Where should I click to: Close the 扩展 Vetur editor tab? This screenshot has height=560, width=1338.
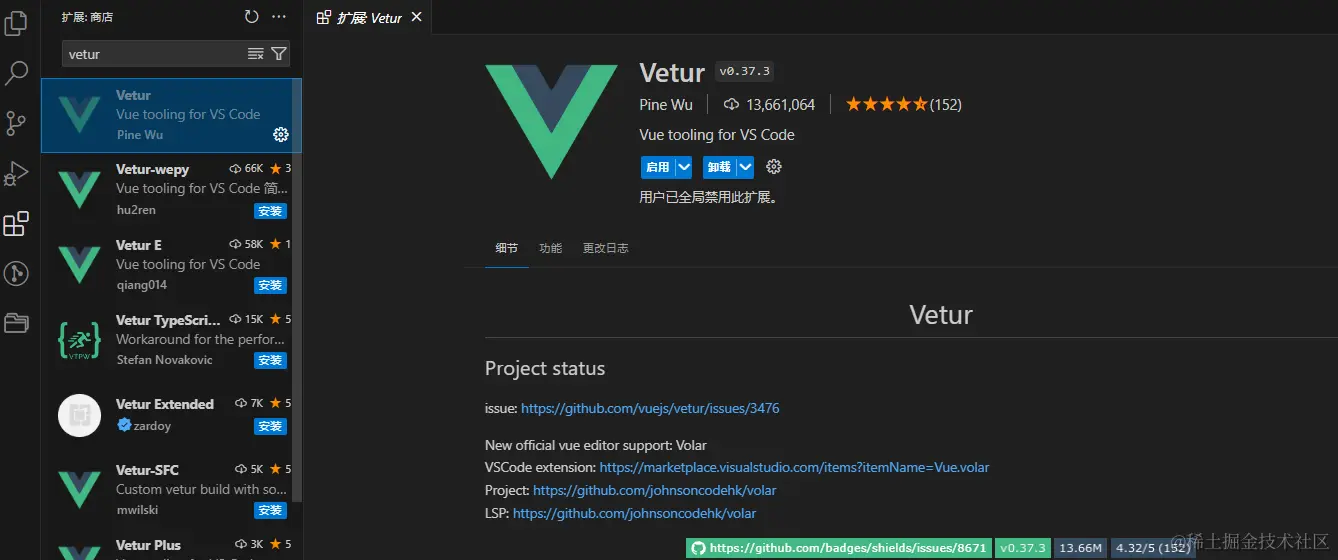pos(417,17)
